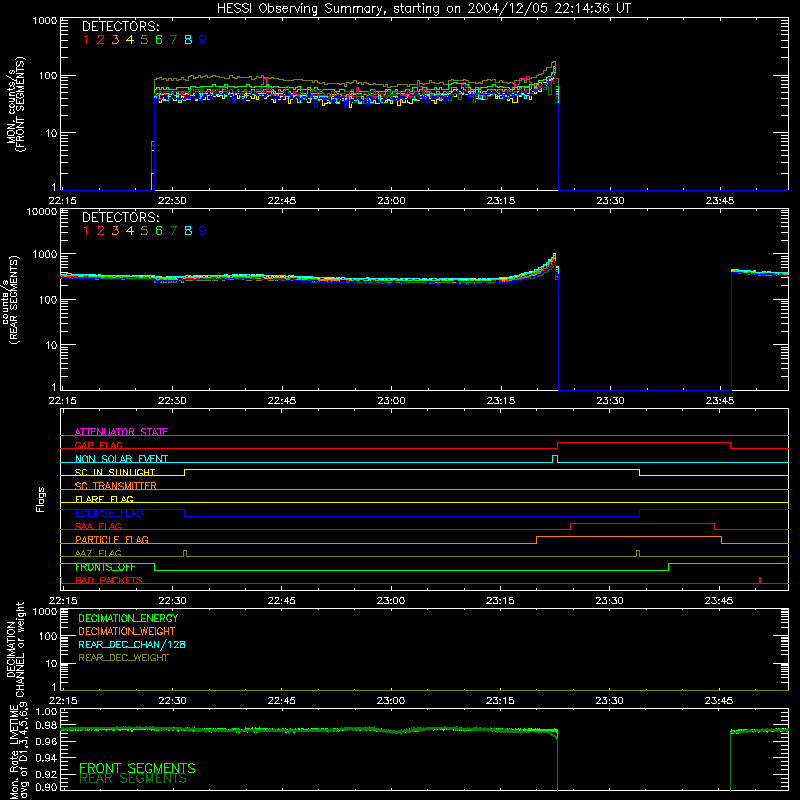
Task: Click the FLARE_FLAG label
Action: click(x=104, y=499)
